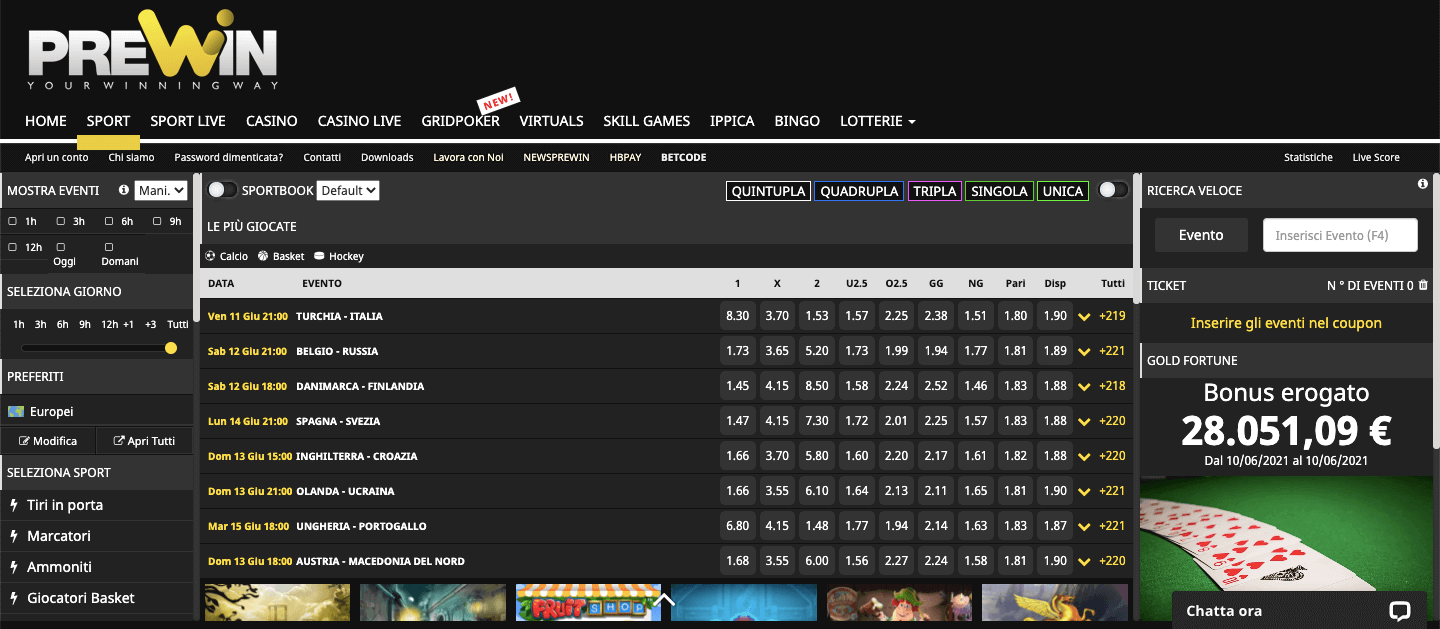Screen dimensions: 1440x629
Task: Click the Europei flag icon
Action: 15,411
